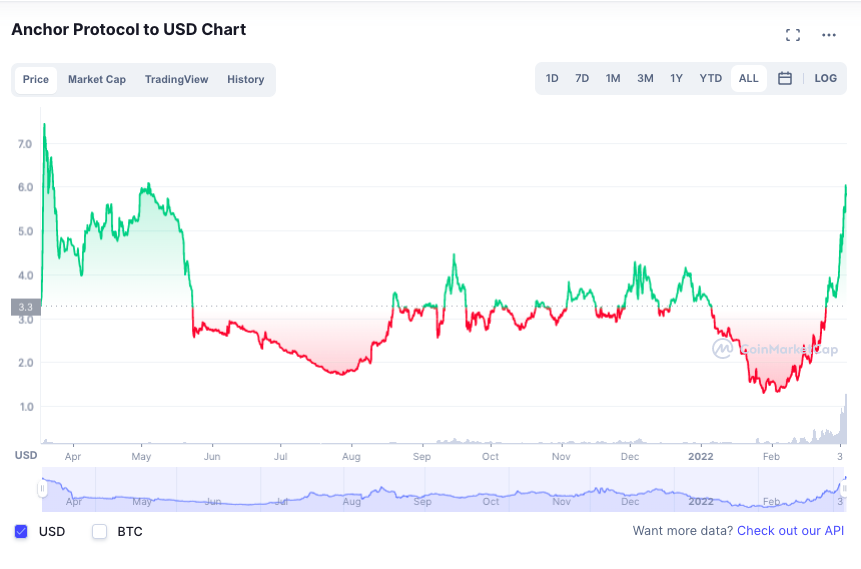Switch to the TradingView tab
The image size is (861, 569).
point(176,80)
